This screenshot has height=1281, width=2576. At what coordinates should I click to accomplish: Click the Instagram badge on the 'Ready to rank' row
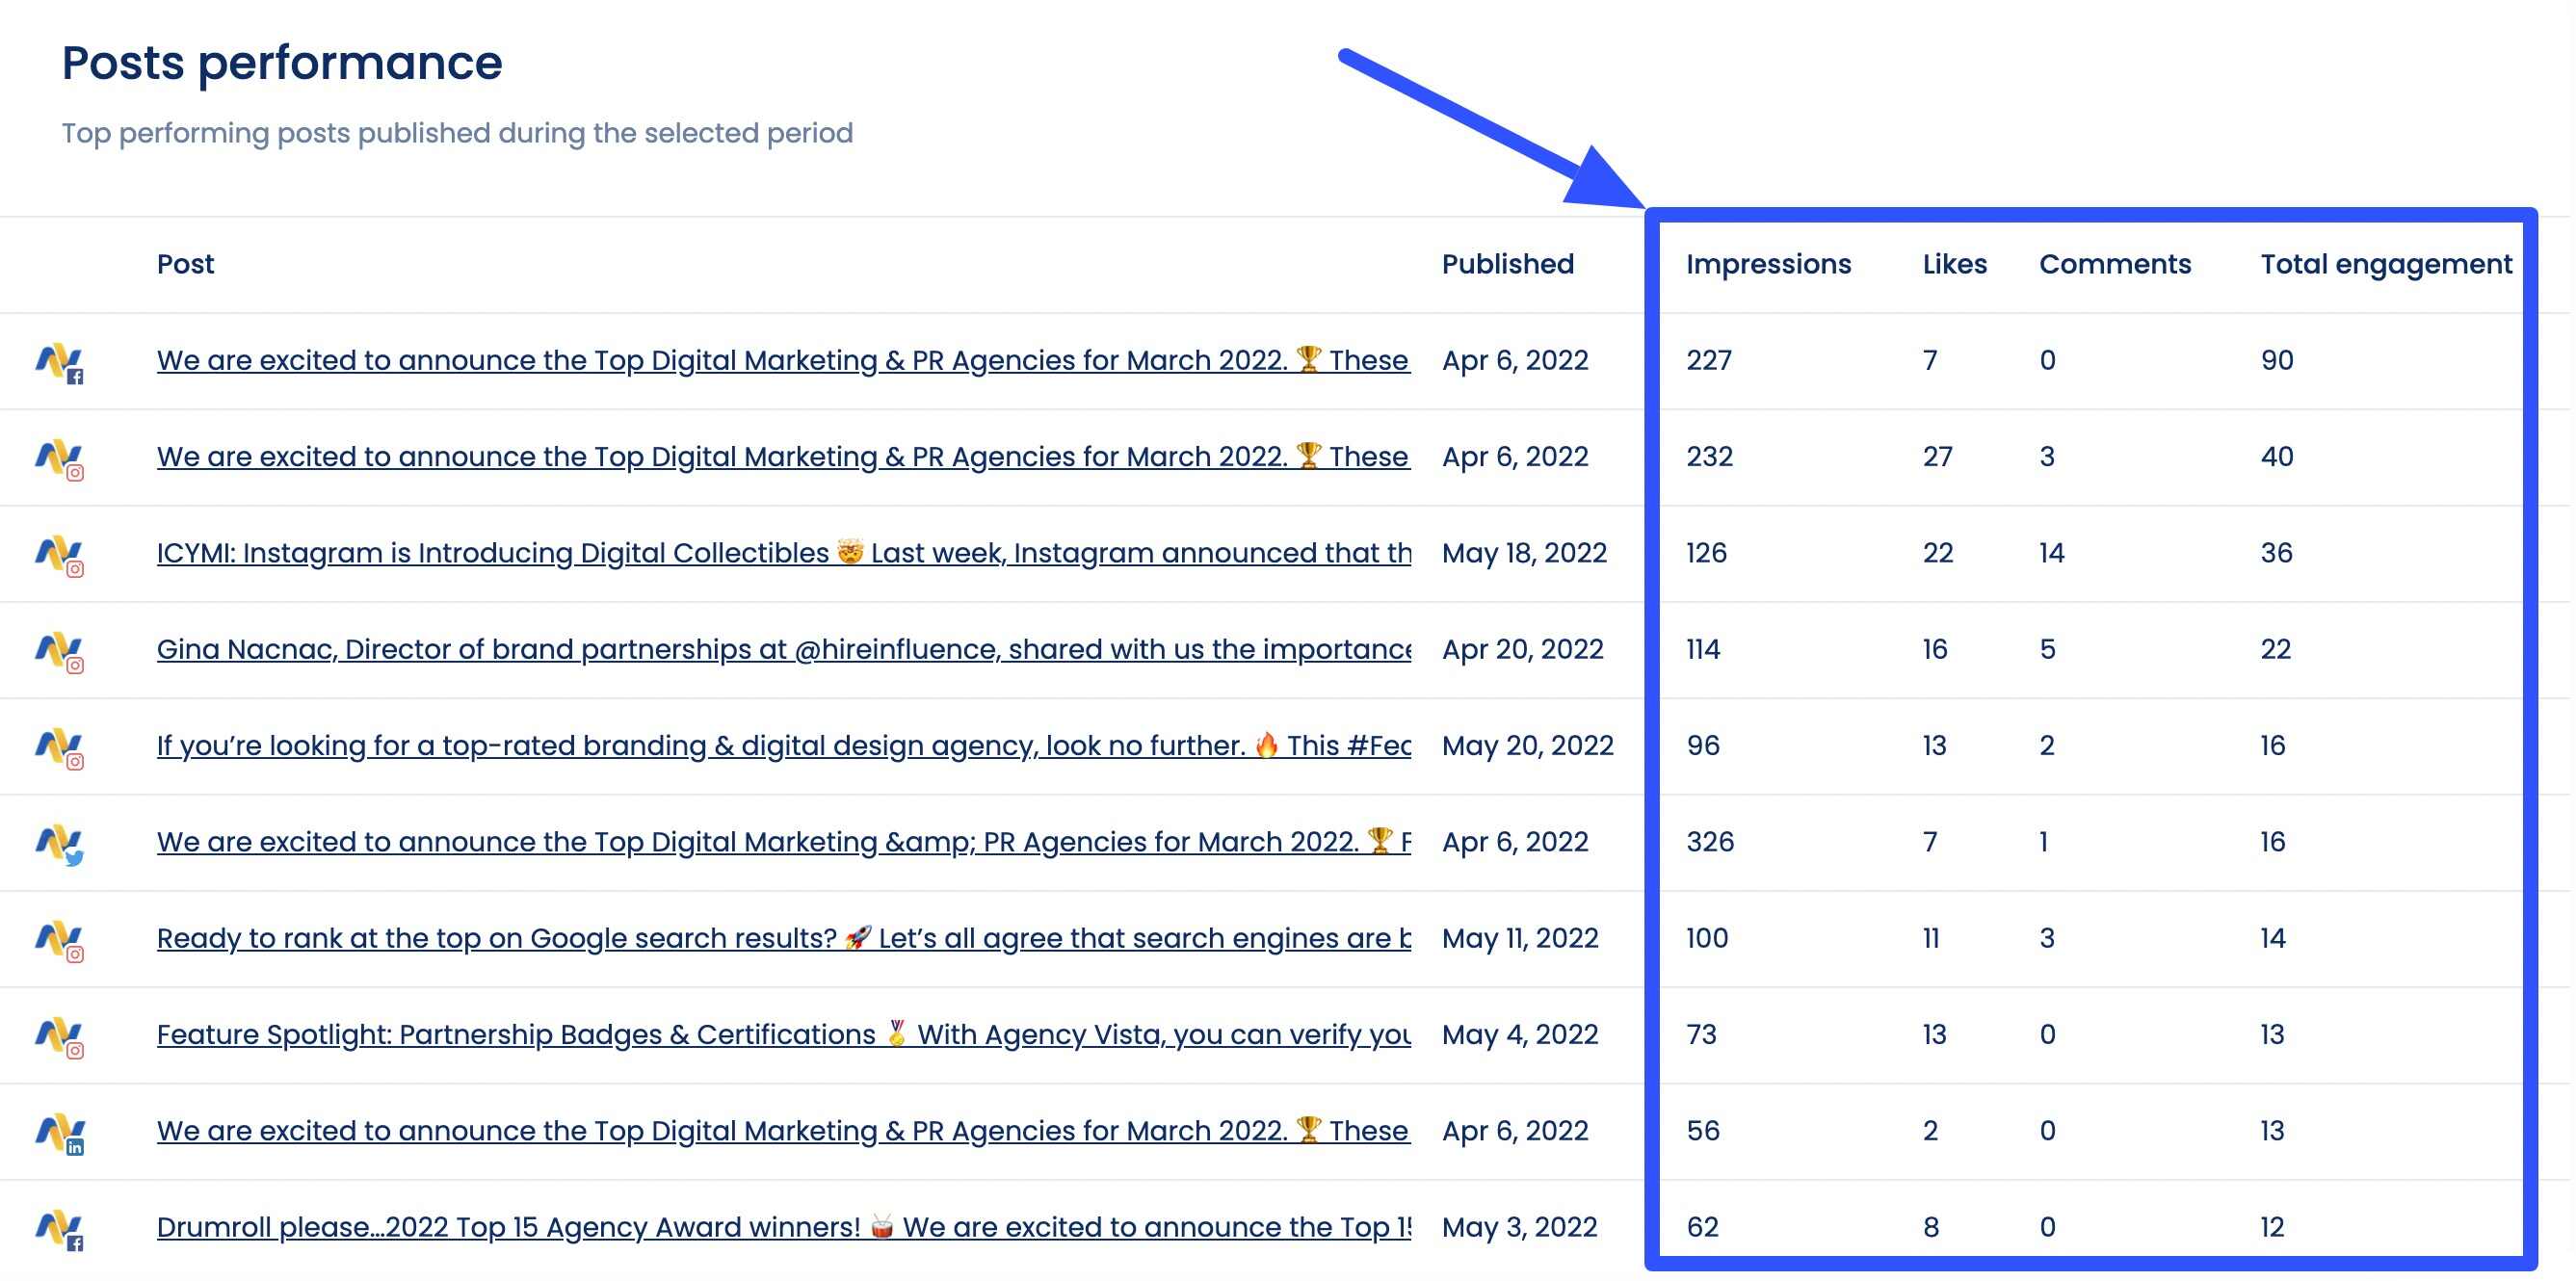click(x=78, y=955)
